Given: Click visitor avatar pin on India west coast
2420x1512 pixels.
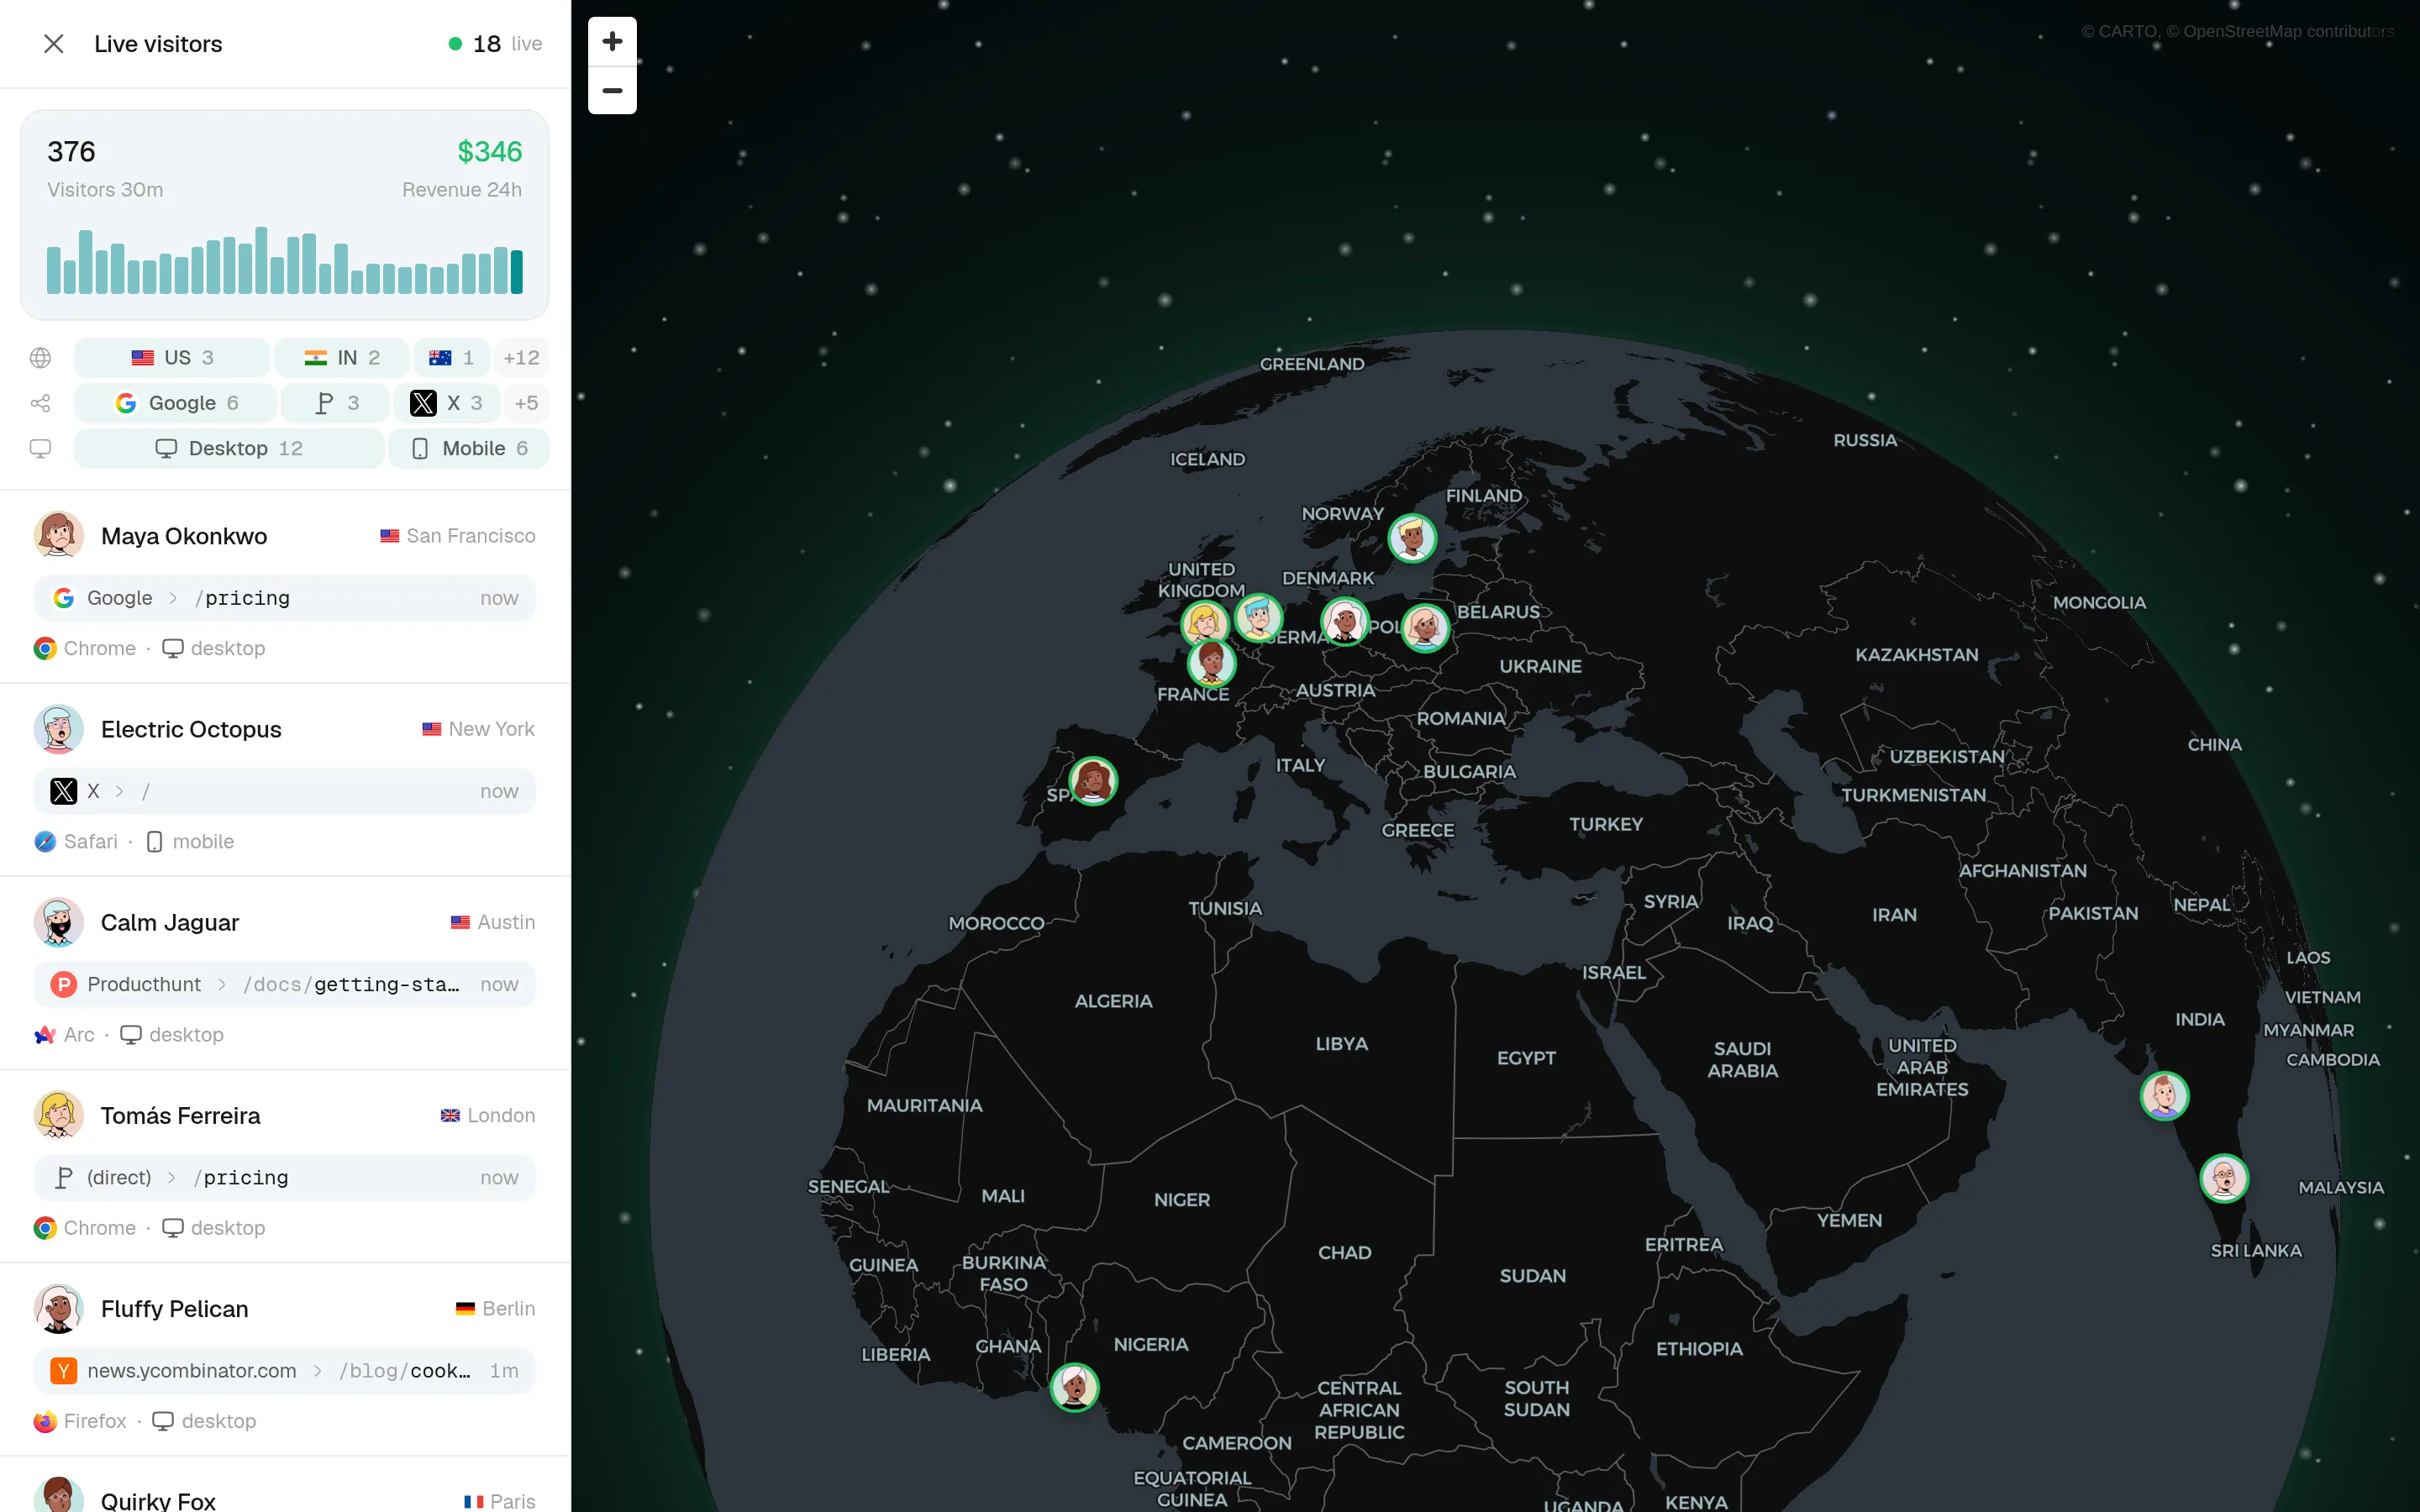Looking at the screenshot, I should [2164, 1096].
